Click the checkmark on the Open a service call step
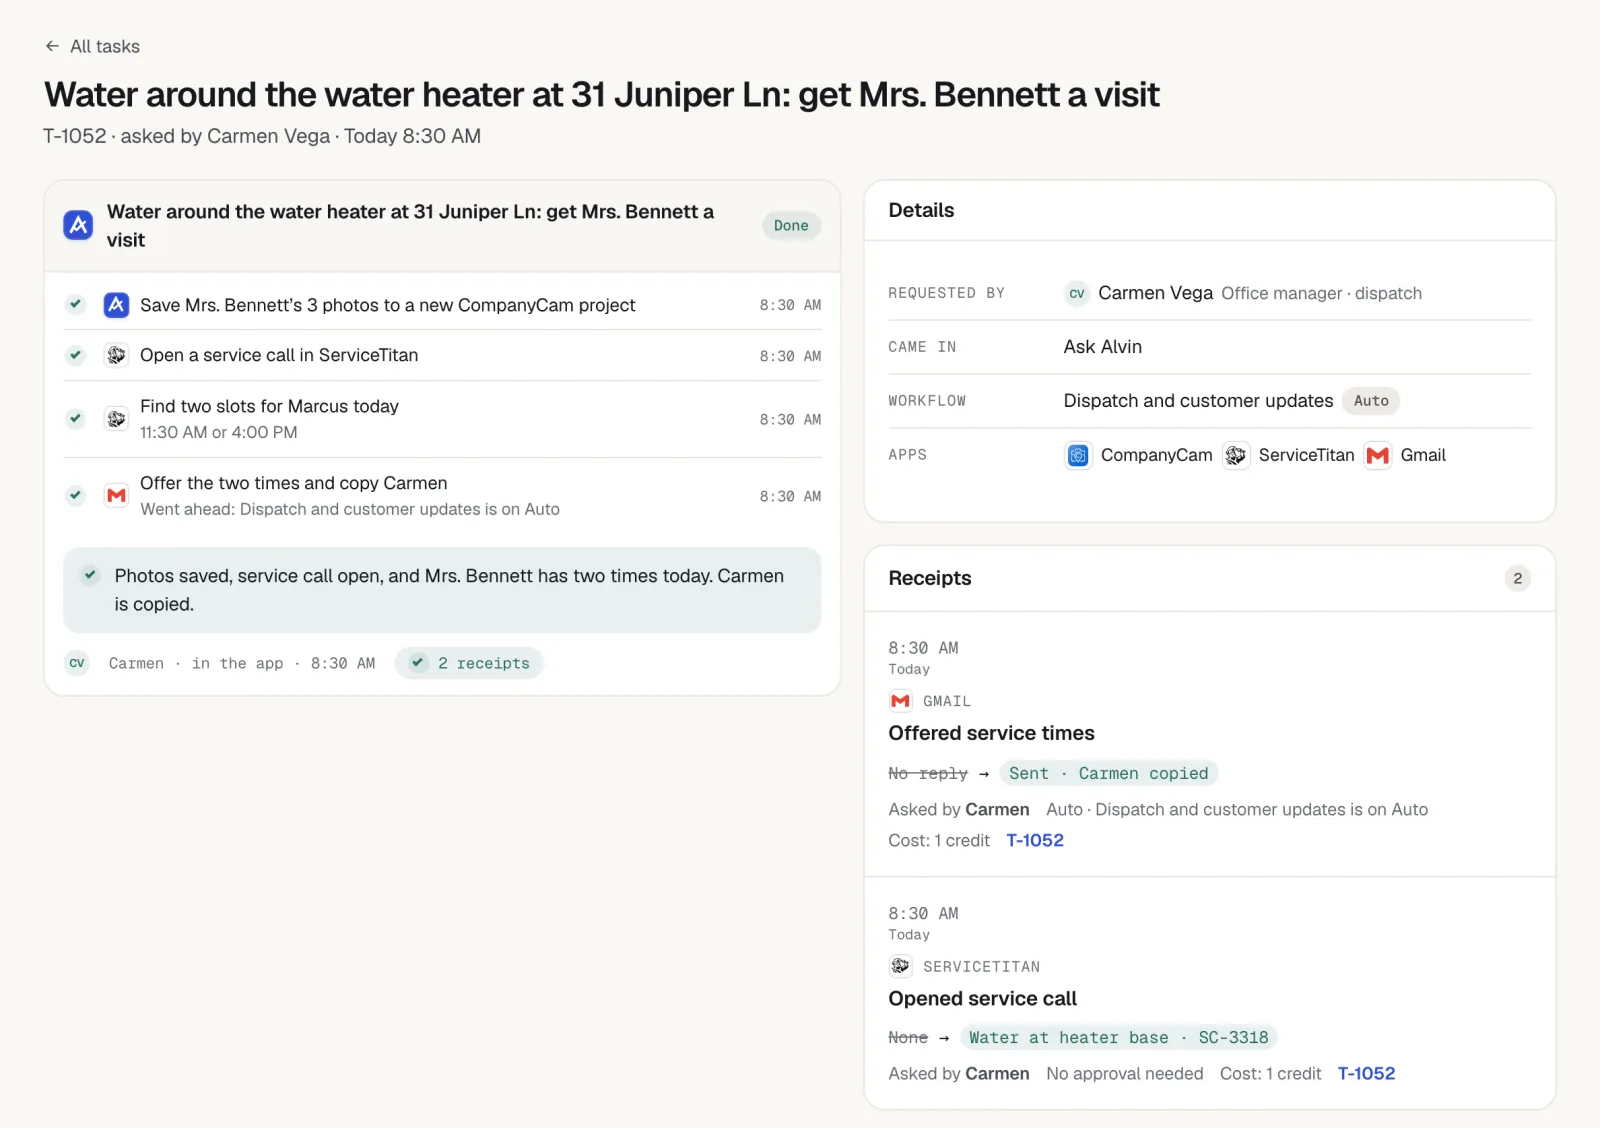This screenshot has width=1600, height=1128. (x=75, y=355)
